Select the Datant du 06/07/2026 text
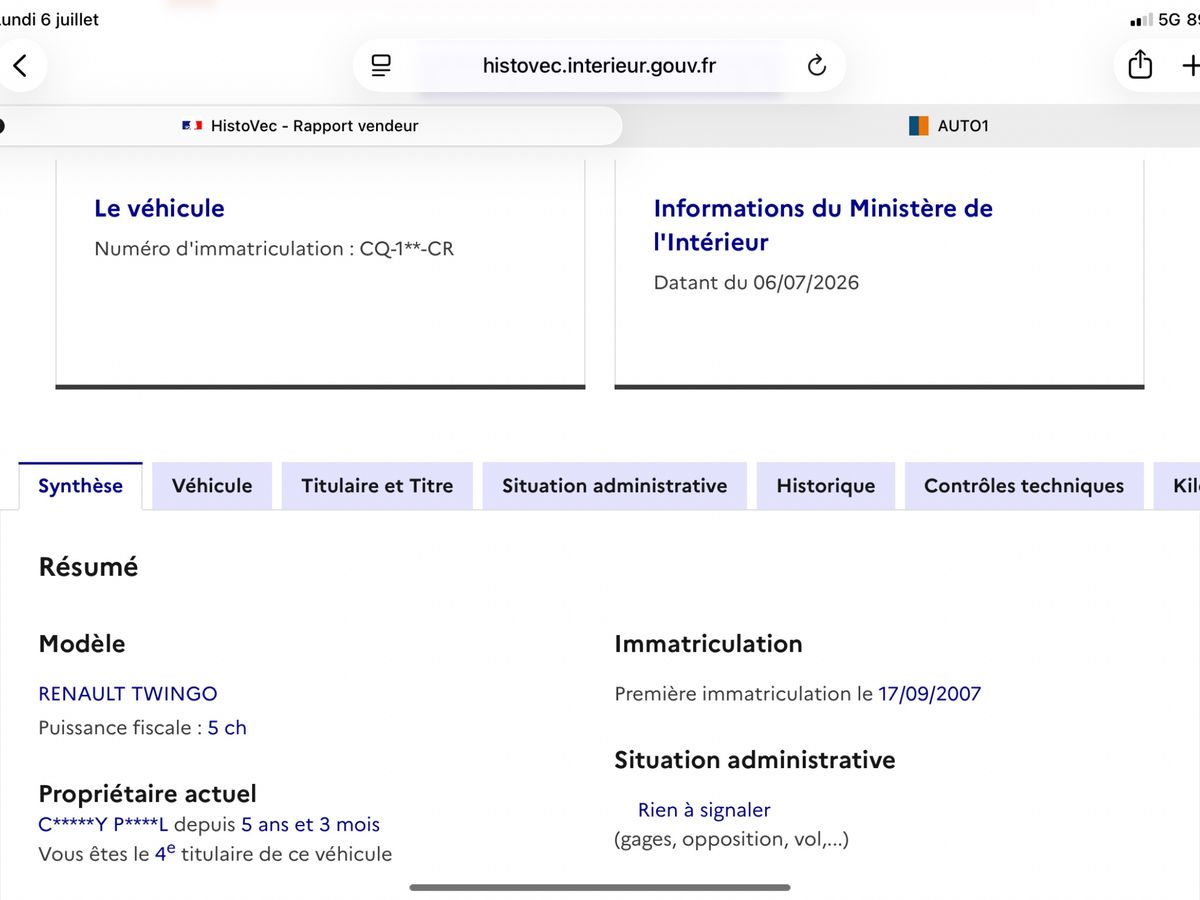 pos(756,282)
